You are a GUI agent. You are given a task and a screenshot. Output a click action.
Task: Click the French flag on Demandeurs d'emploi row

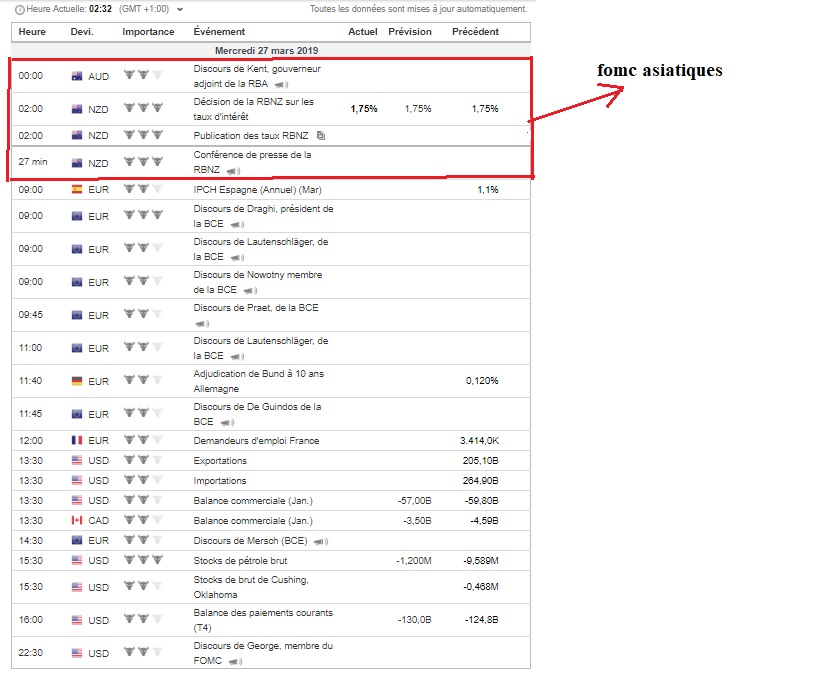click(77, 441)
